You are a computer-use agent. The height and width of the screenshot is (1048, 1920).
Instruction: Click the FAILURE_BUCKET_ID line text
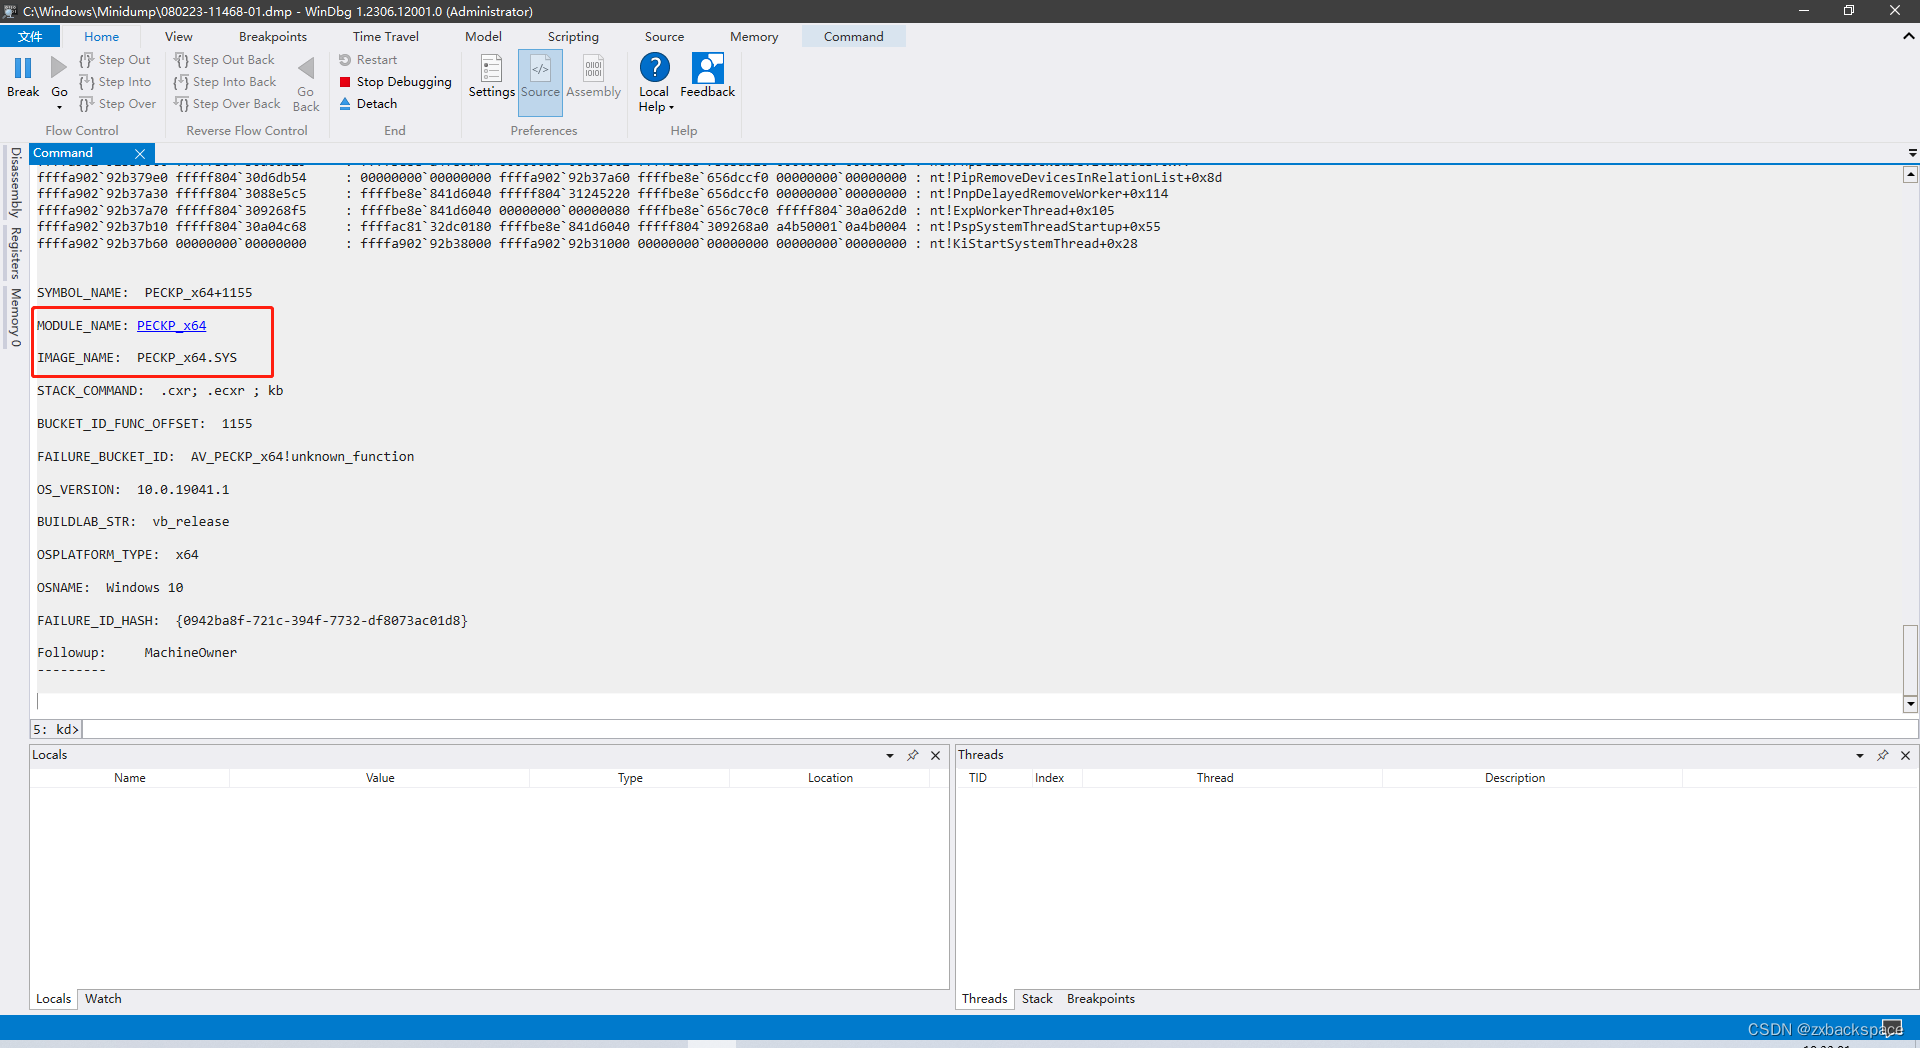pyautogui.click(x=226, y=457)
